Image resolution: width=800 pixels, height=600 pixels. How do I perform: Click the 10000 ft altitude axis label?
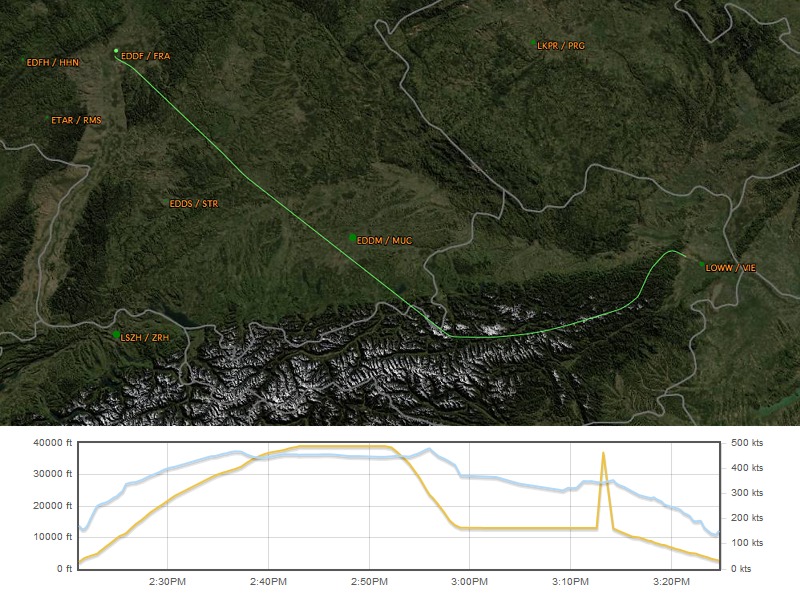click(x=53, y=537)
